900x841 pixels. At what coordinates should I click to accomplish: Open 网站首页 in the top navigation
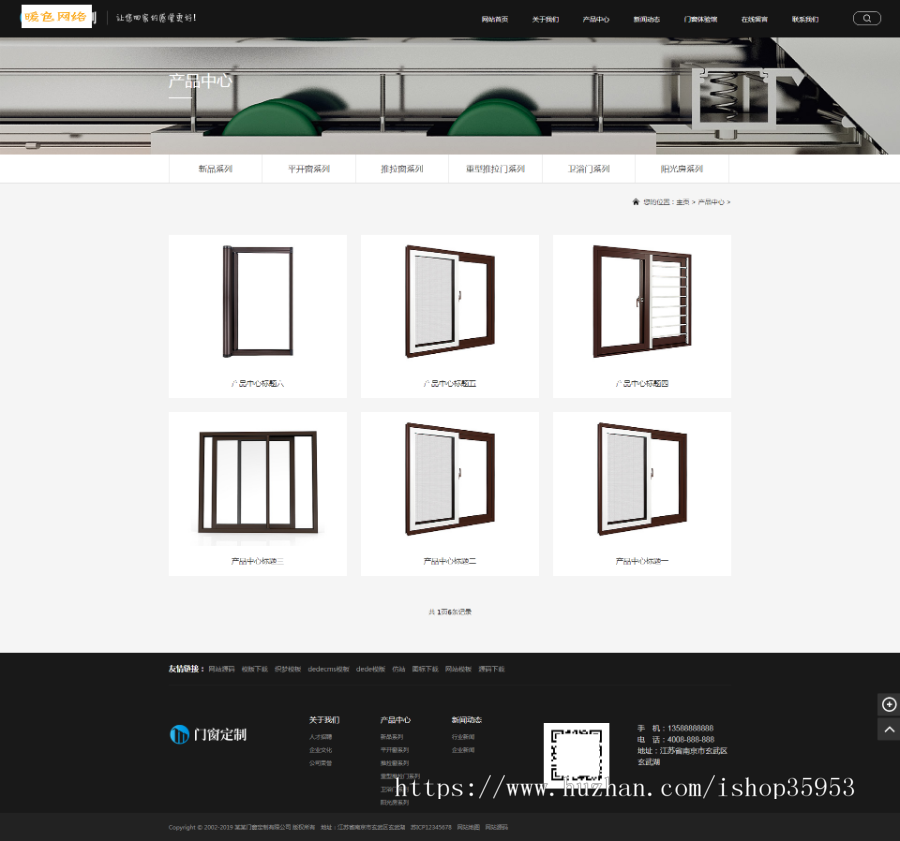click(494, 19)
